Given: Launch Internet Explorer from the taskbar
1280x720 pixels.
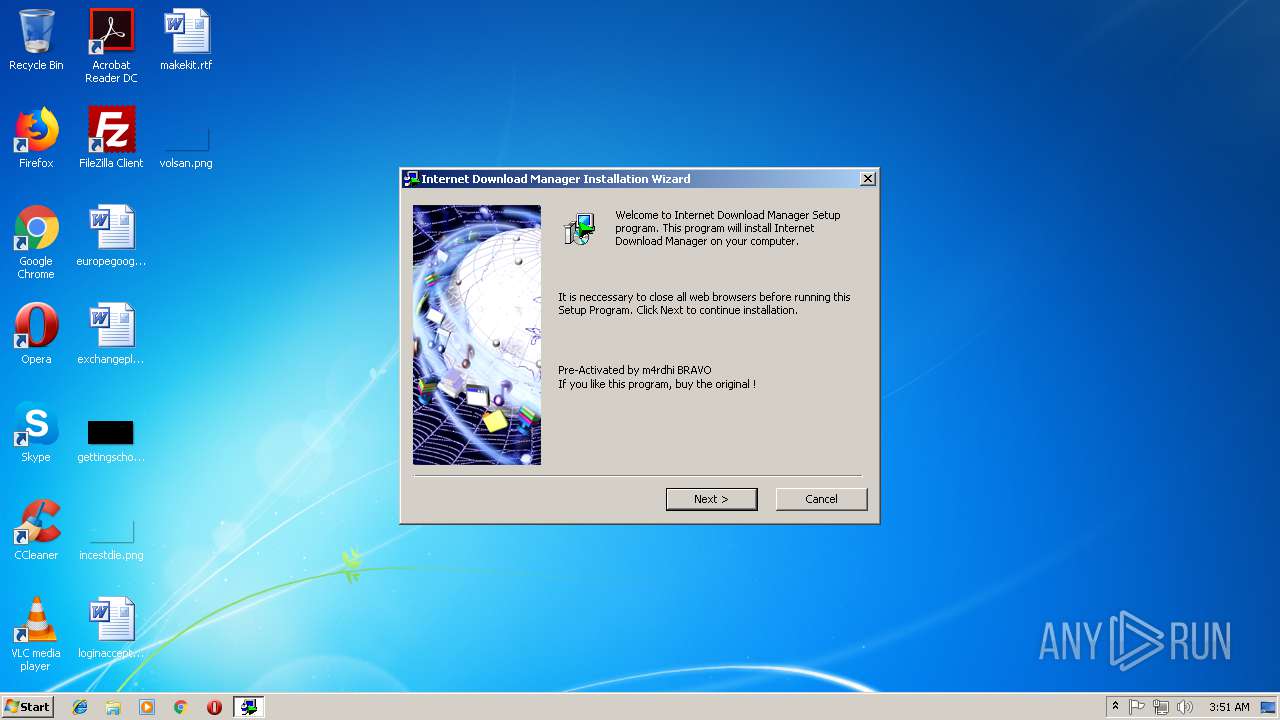Looking at the screenshot, I should pyautogui.click(x=80, y=707).
